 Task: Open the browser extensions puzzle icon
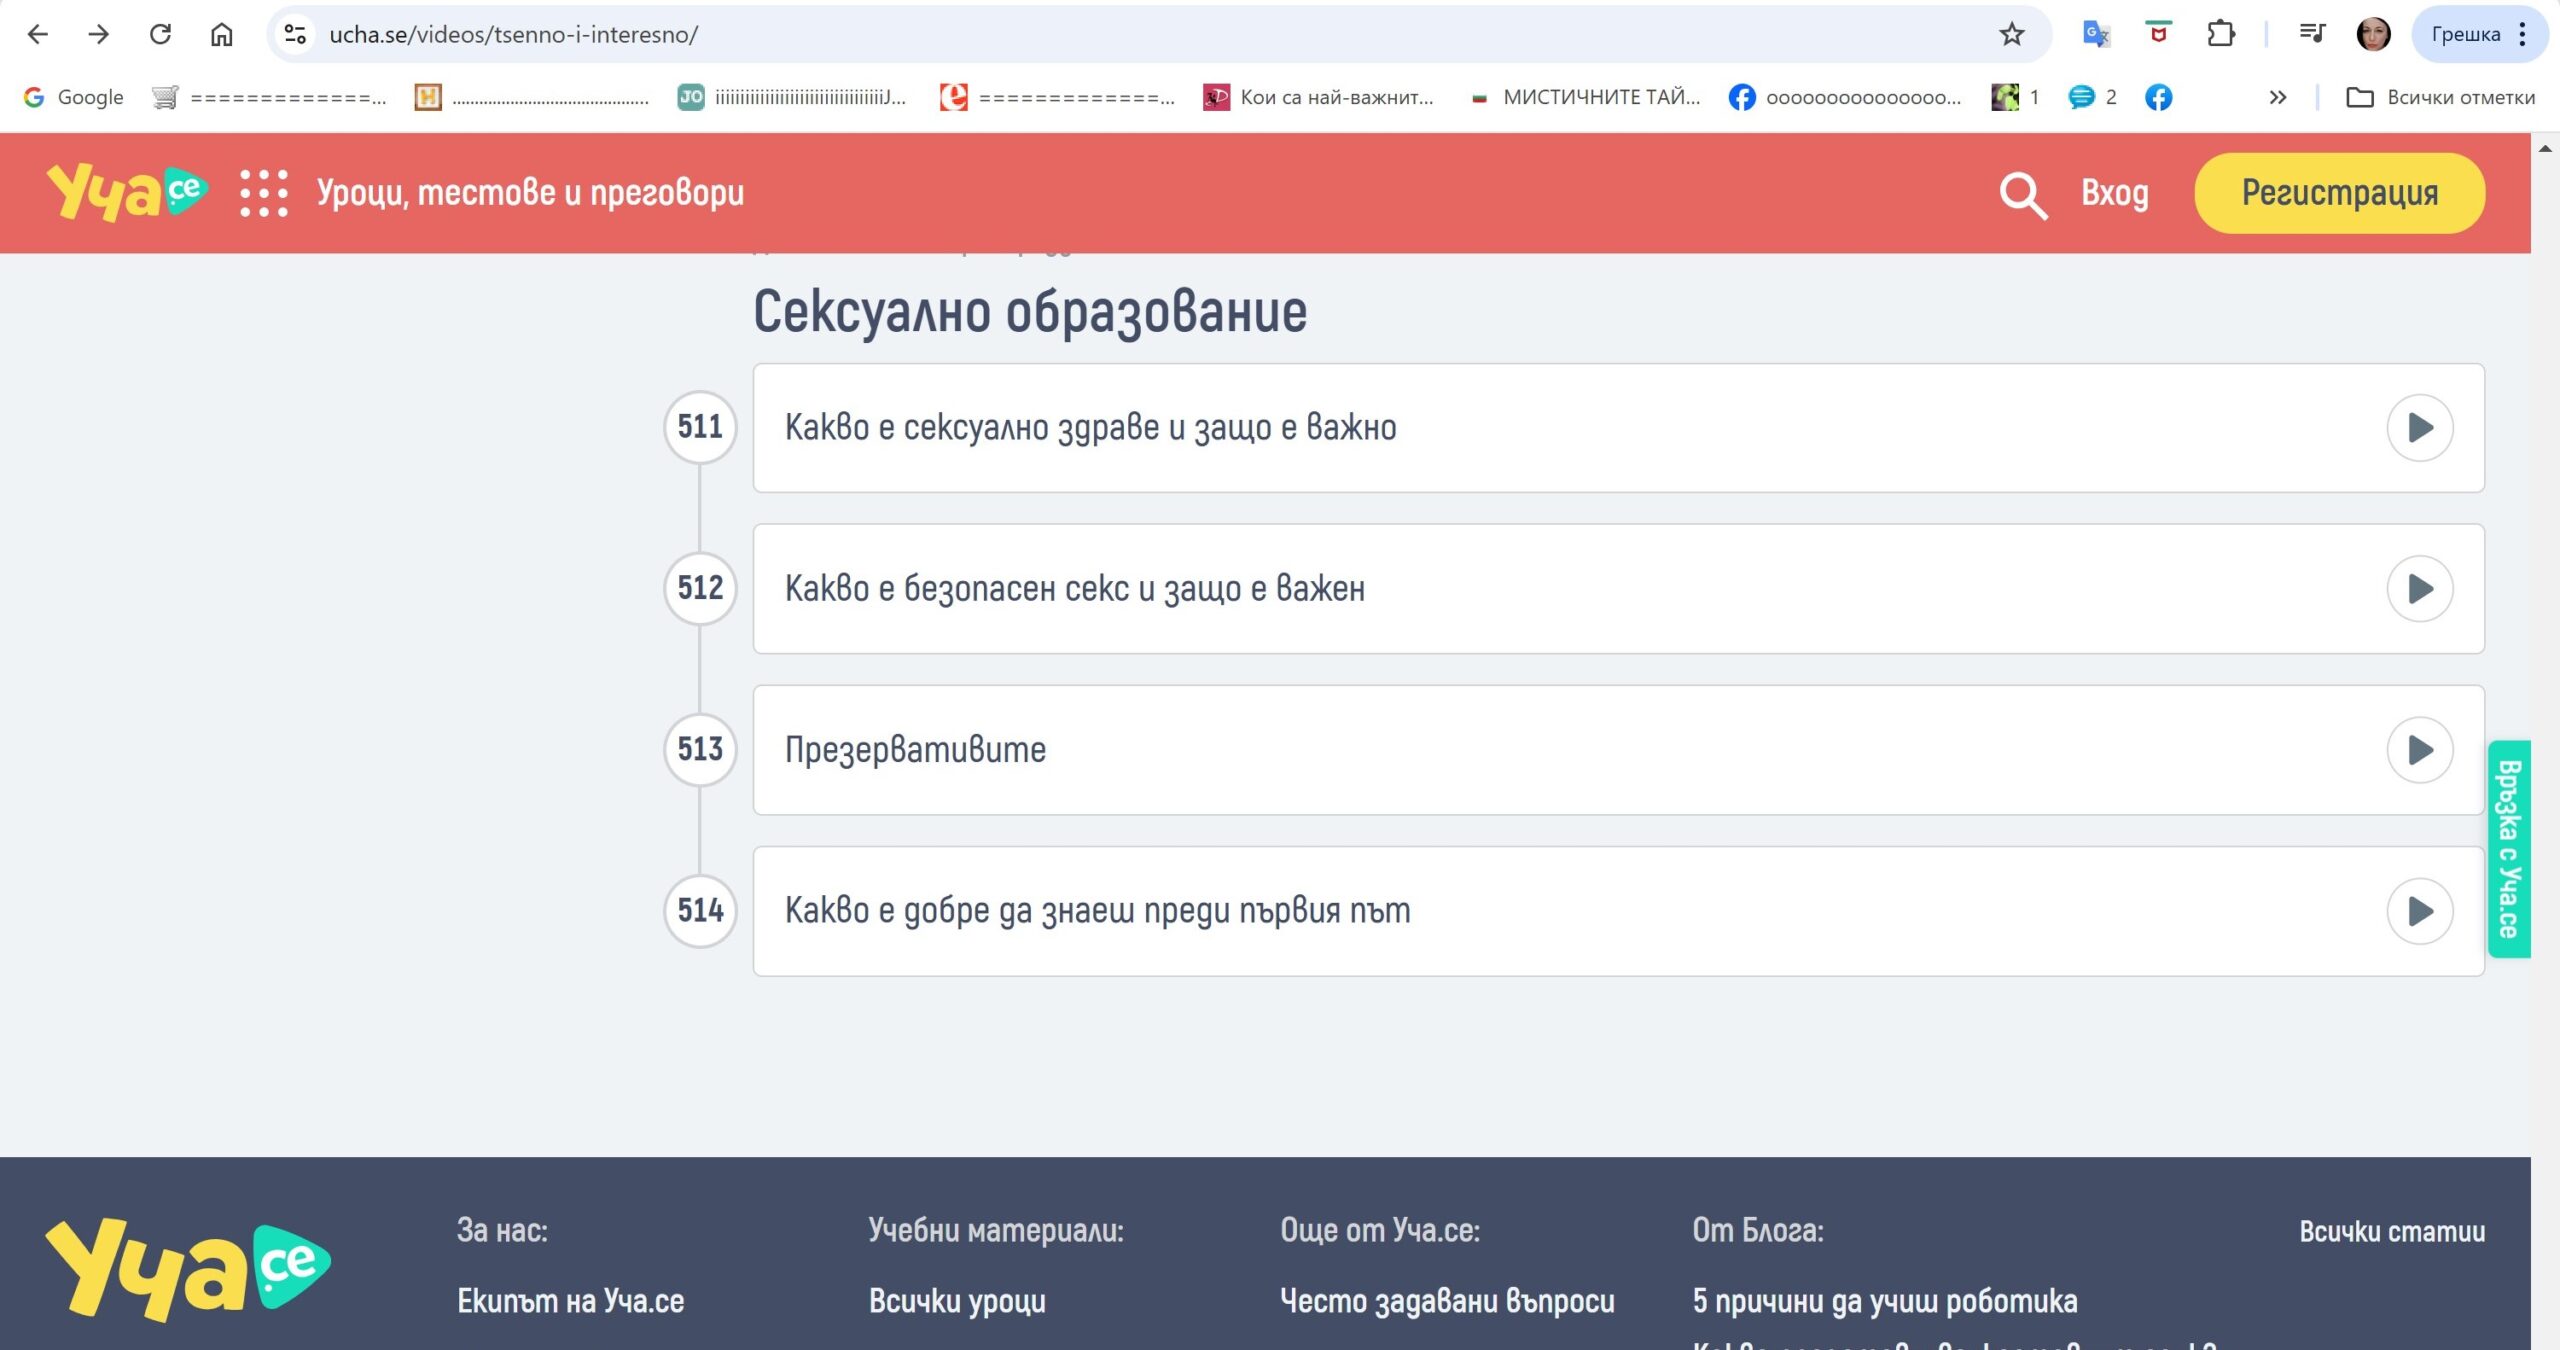pos(2220,34)
